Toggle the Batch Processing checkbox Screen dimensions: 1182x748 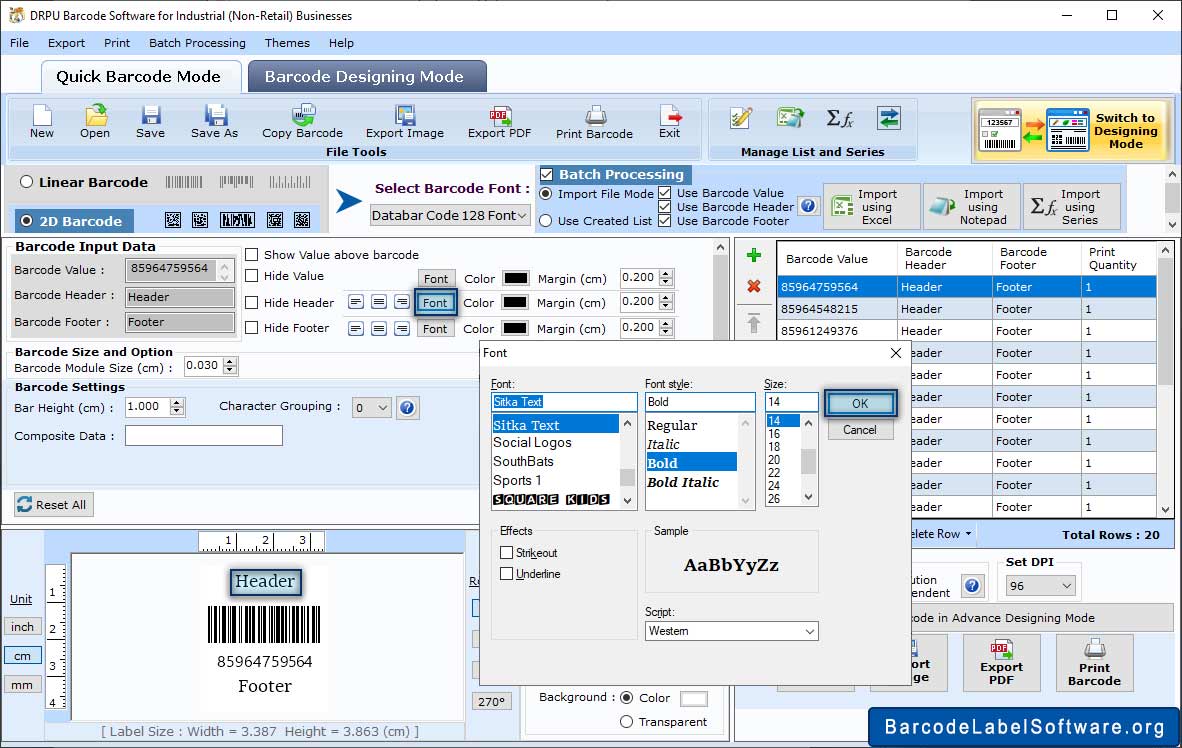tap(547, 174)
